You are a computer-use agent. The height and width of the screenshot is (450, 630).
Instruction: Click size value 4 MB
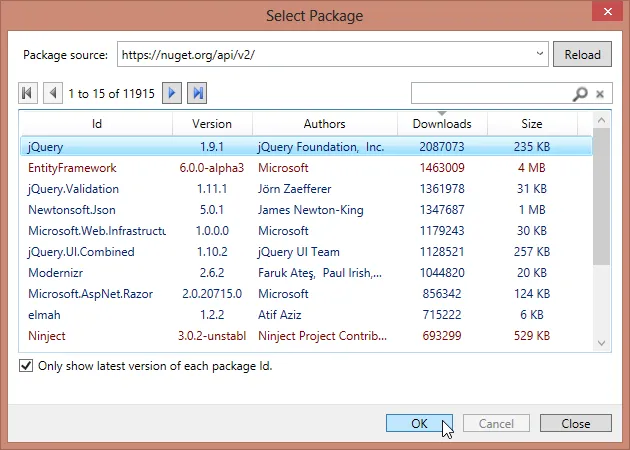532,168
